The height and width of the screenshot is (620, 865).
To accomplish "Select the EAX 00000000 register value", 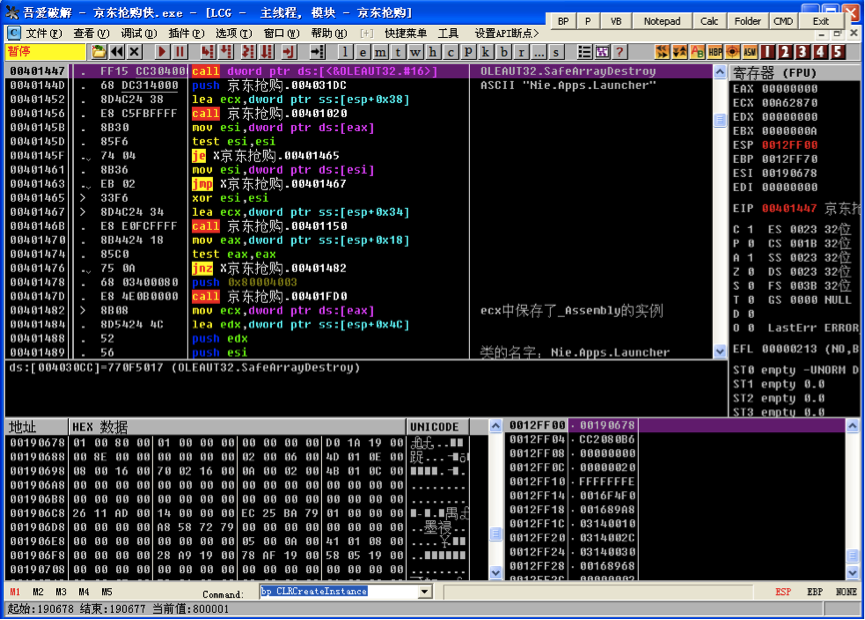I will [x=789, y=89].
